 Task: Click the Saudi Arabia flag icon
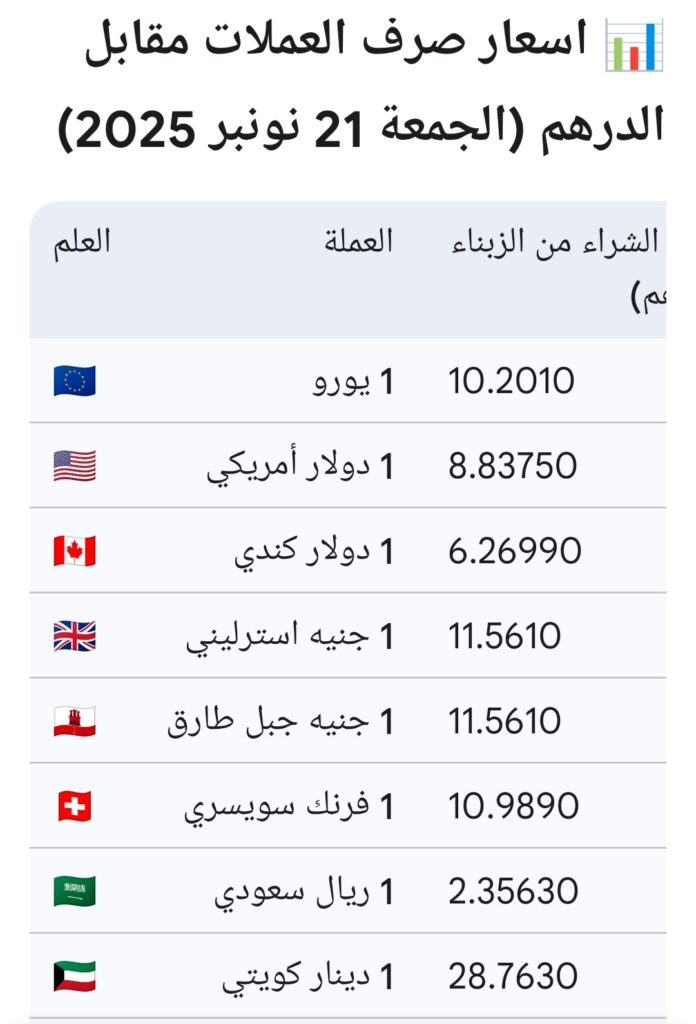pyautogui.click(x=75, y=891)
